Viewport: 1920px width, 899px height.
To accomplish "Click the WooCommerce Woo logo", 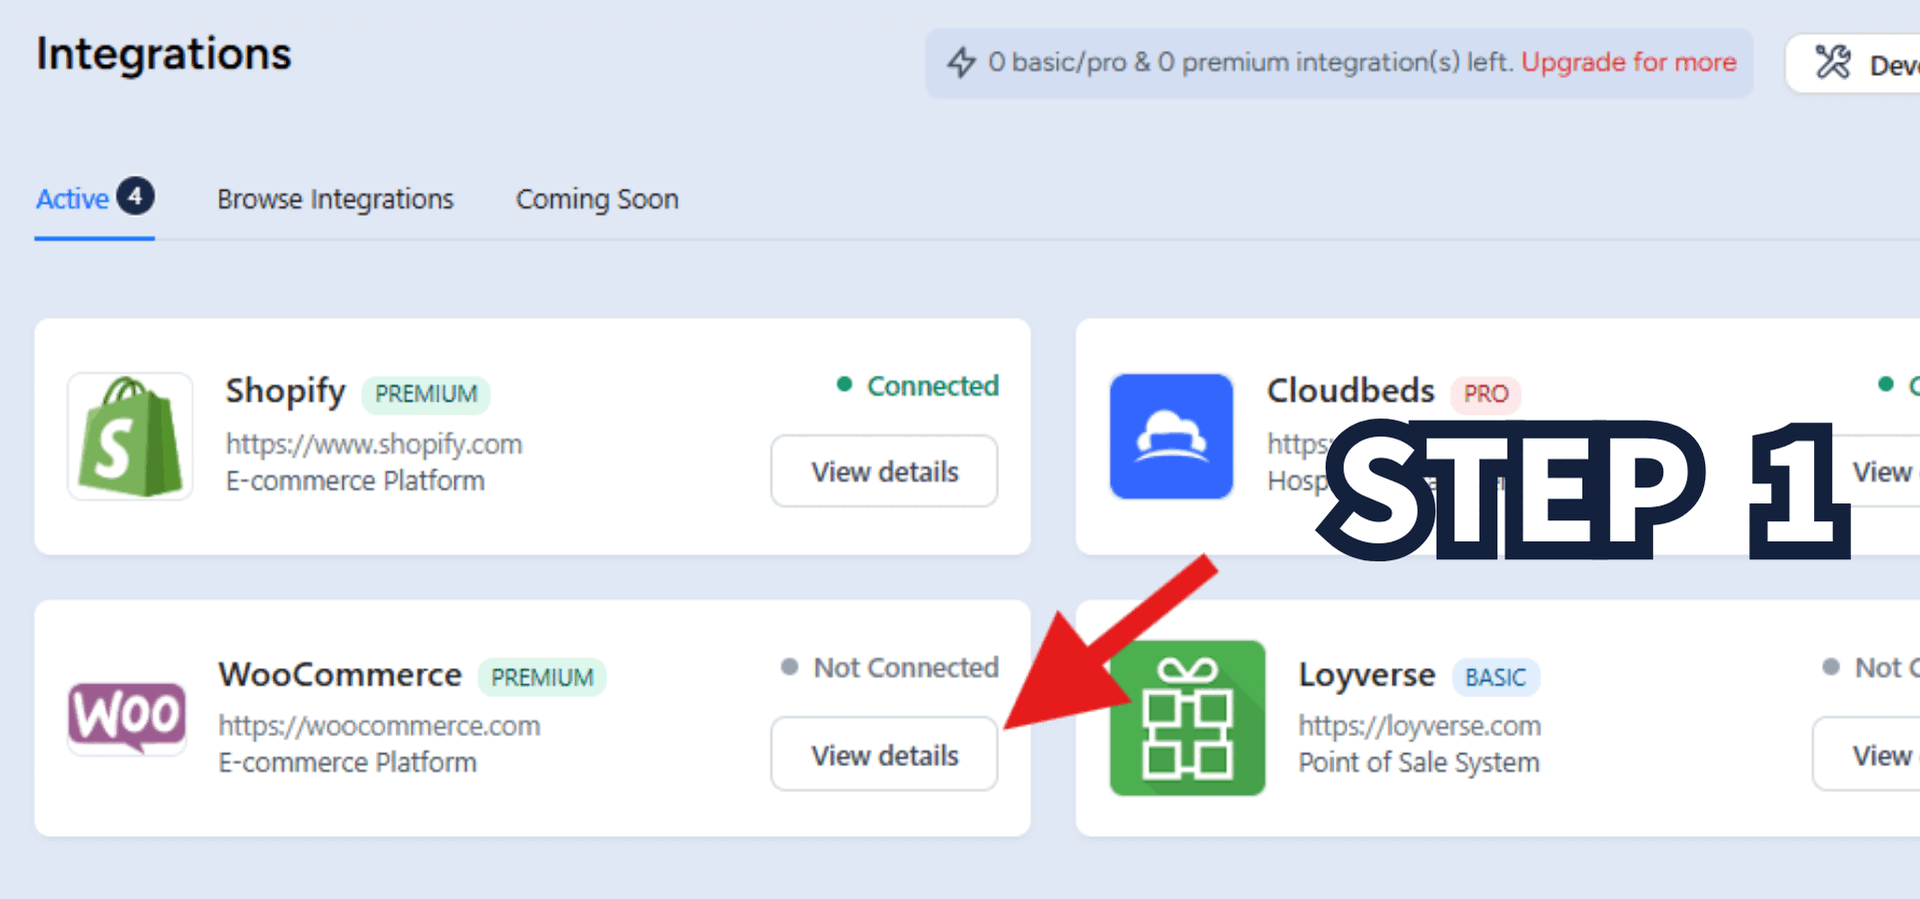I will click(127, 717).
